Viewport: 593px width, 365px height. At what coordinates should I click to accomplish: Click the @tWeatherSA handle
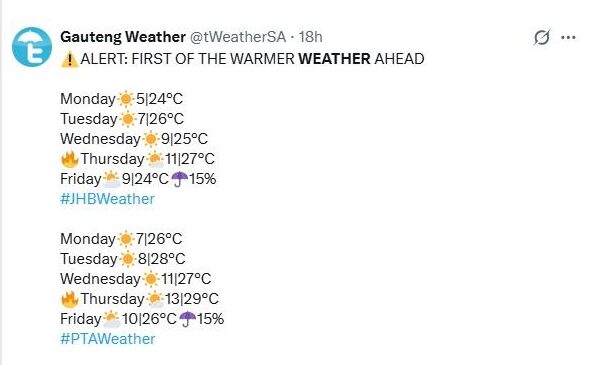tap(238, 37)
